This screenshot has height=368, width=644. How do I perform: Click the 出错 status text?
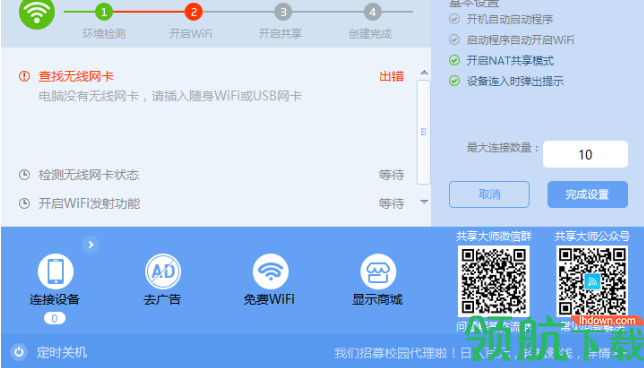tap(391, 76)
